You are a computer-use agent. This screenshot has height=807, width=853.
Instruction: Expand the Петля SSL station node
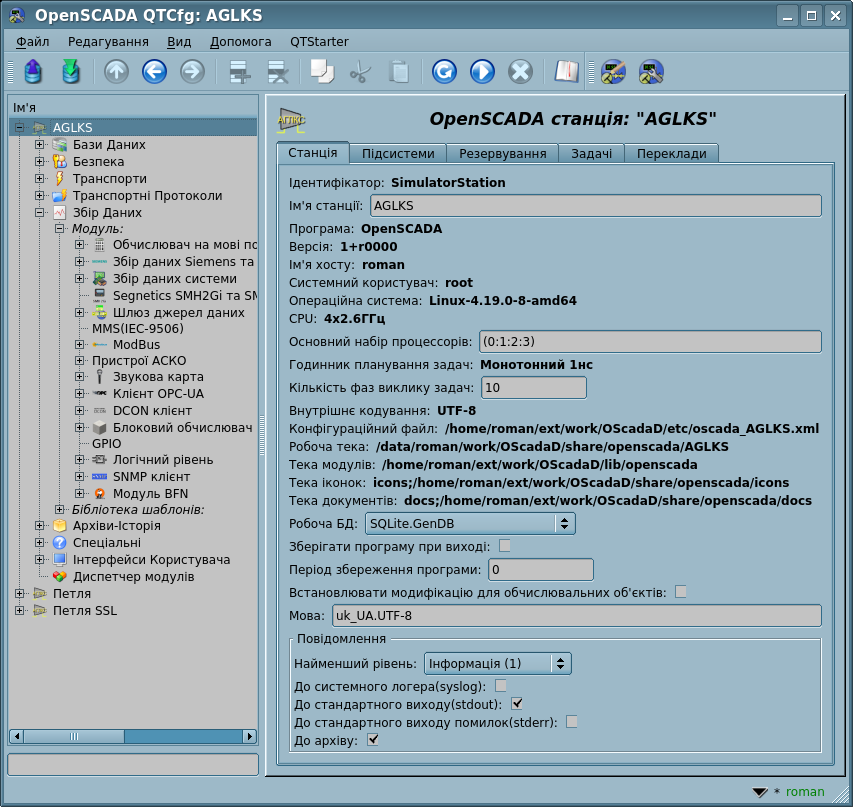20,611
